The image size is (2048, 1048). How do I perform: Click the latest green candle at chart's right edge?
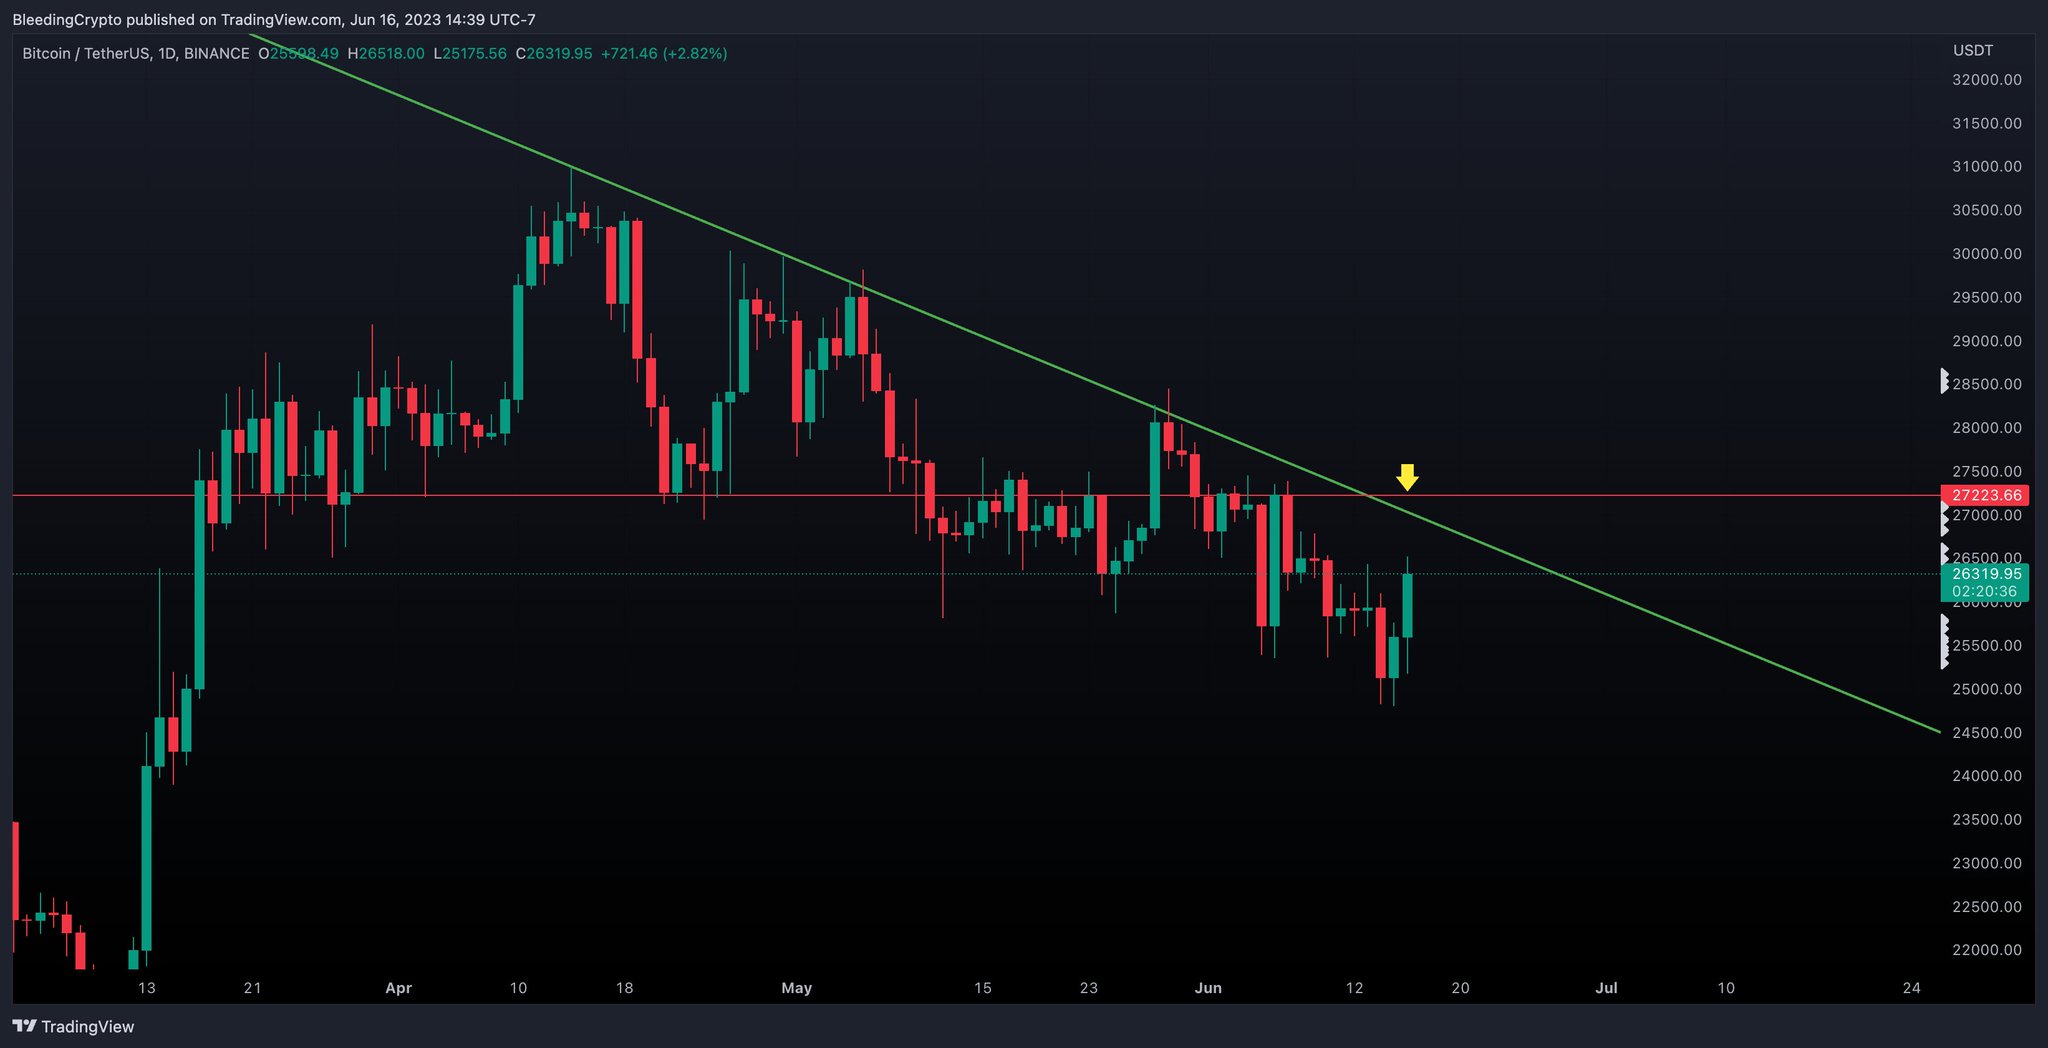pyautogui.click(x=1408, y=606)
